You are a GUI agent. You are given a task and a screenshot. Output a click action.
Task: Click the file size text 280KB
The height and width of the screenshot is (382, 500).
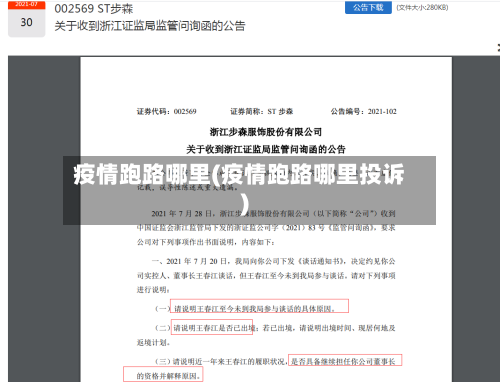pos(422,7)
